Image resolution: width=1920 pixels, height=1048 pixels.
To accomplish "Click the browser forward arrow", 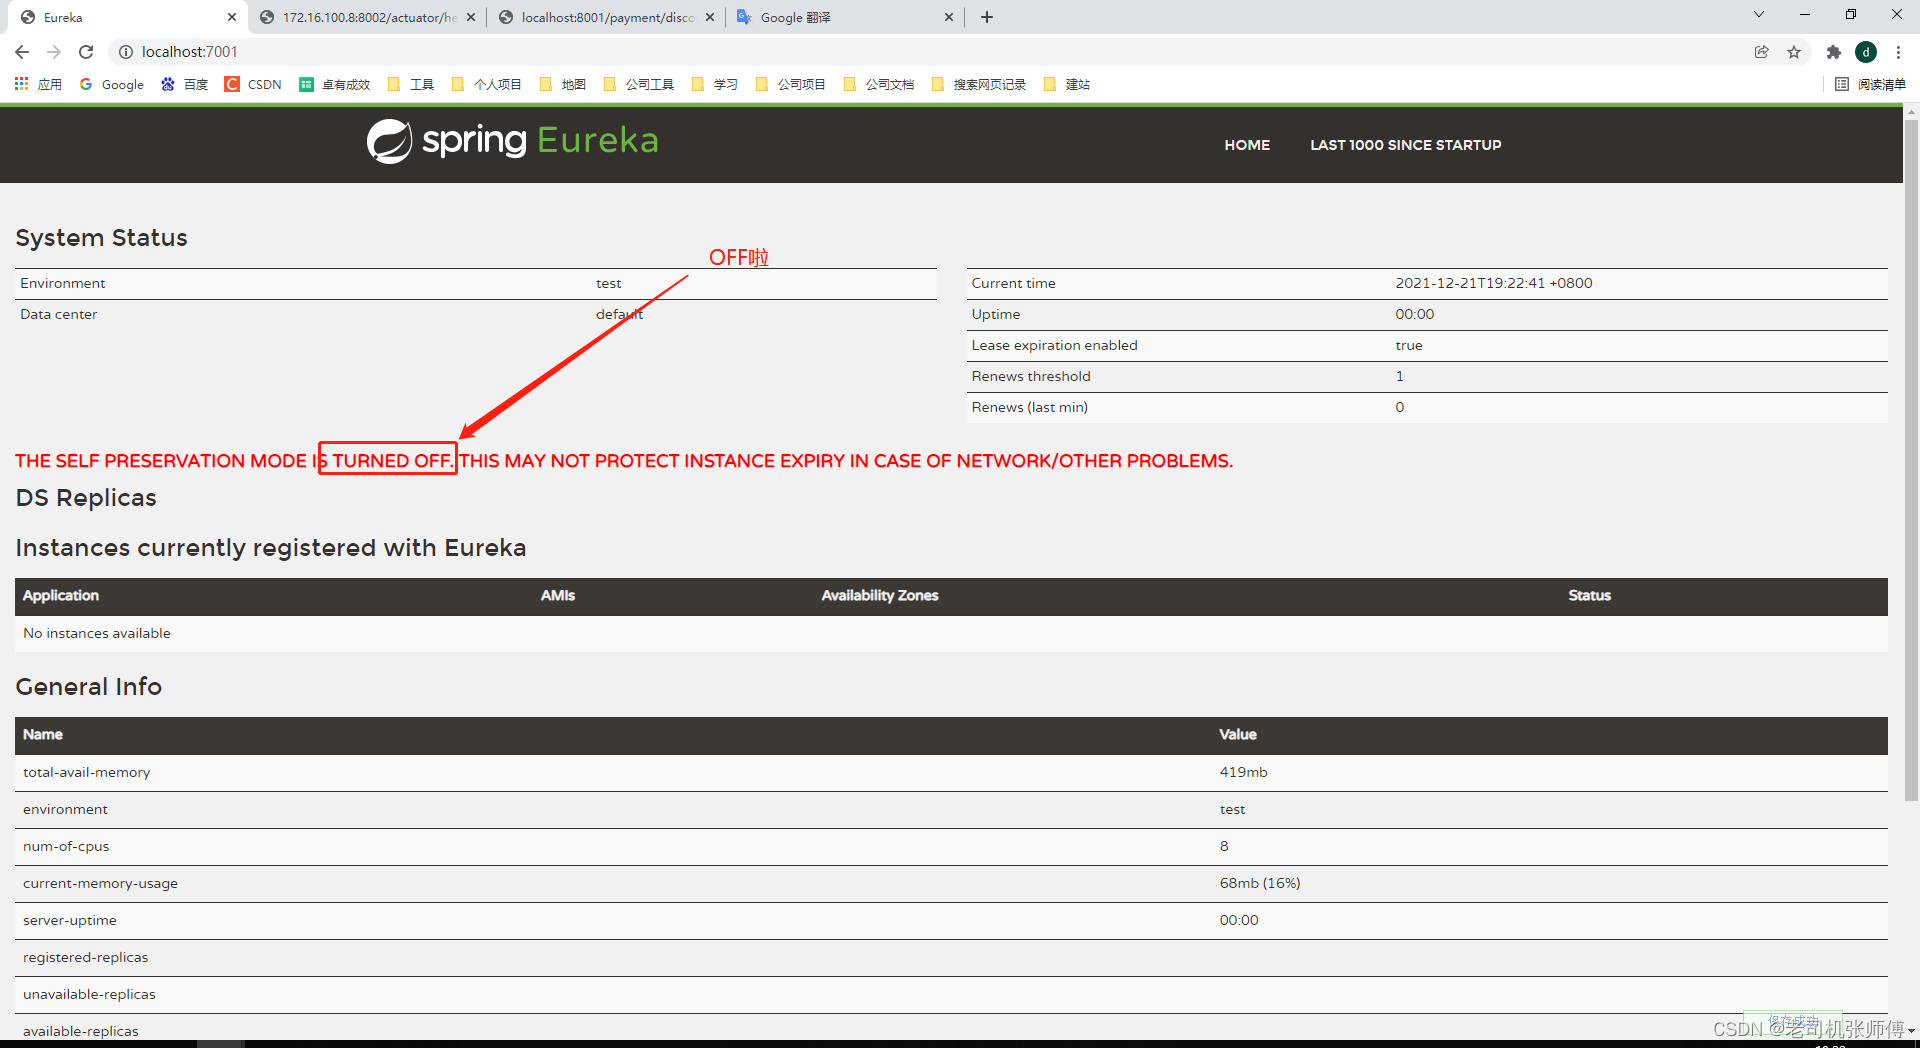I will click(54, 52).
